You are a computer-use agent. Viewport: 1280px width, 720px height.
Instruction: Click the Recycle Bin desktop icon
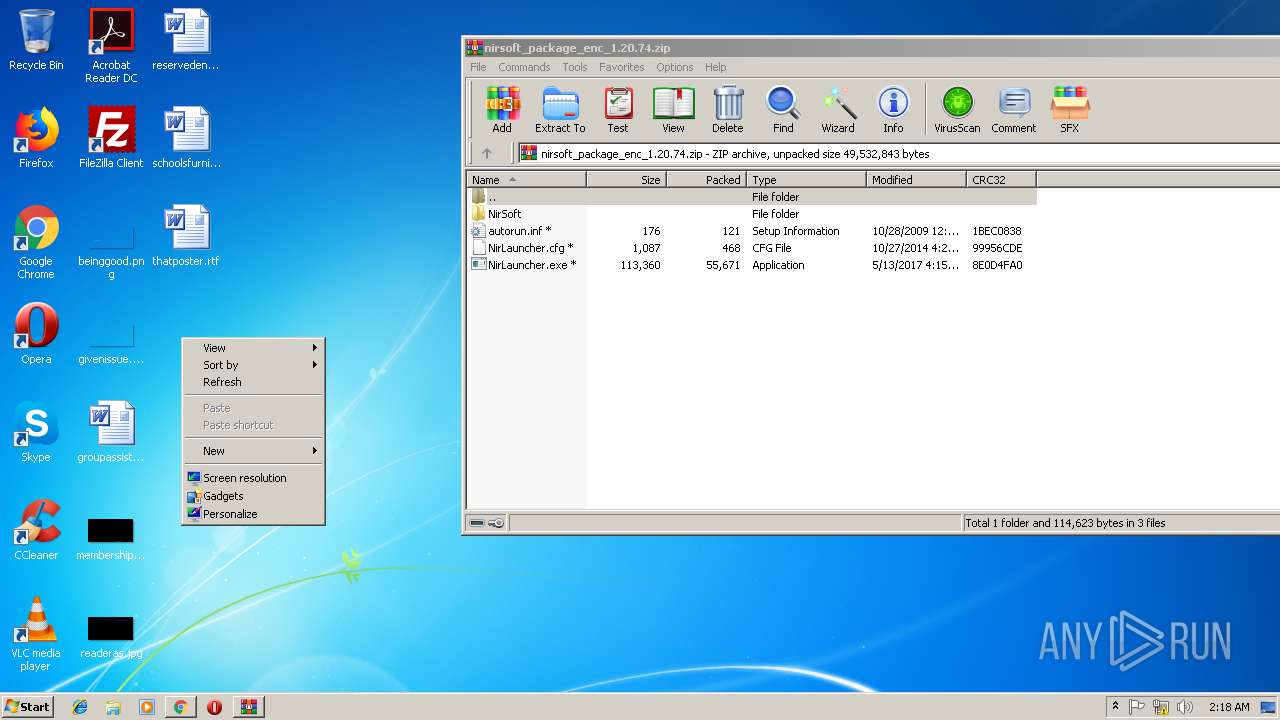[36, 40]
